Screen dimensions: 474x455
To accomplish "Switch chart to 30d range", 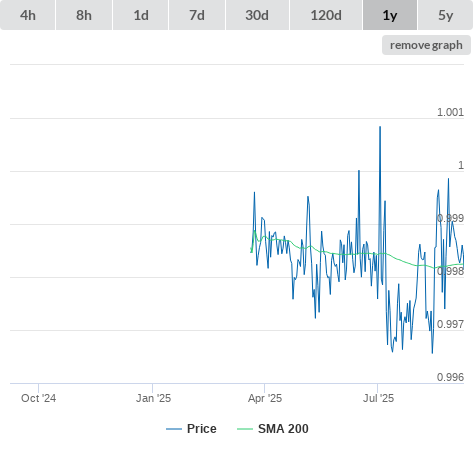I will 257,15.
